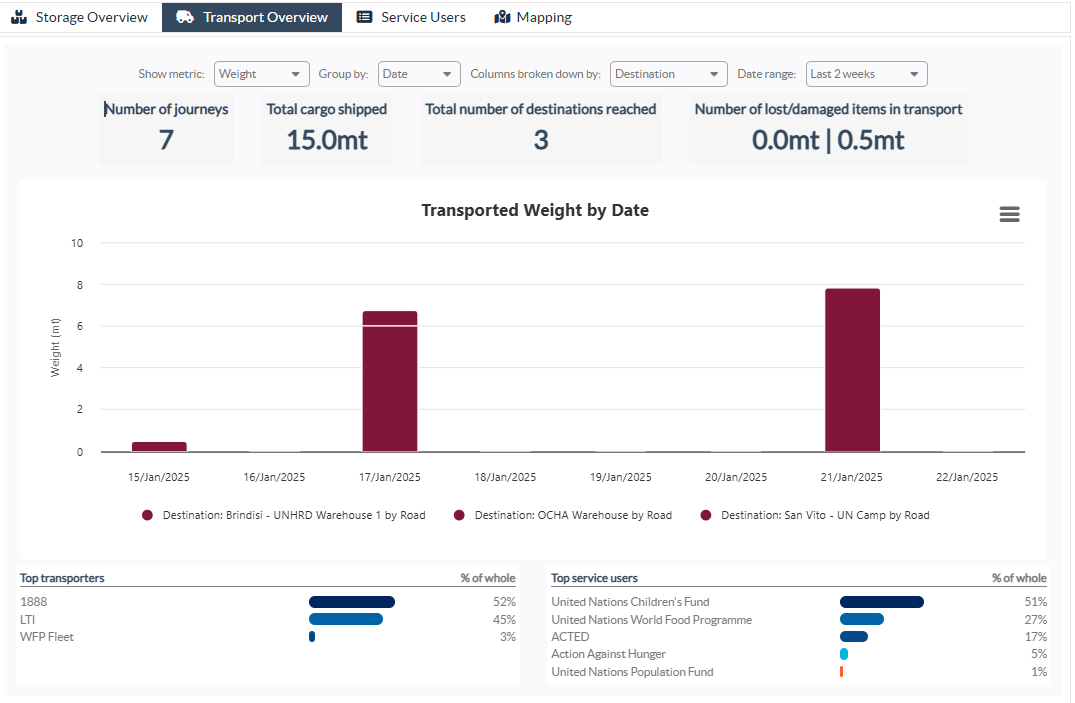Click the ACTED service user entry

(x=570, y=636)
